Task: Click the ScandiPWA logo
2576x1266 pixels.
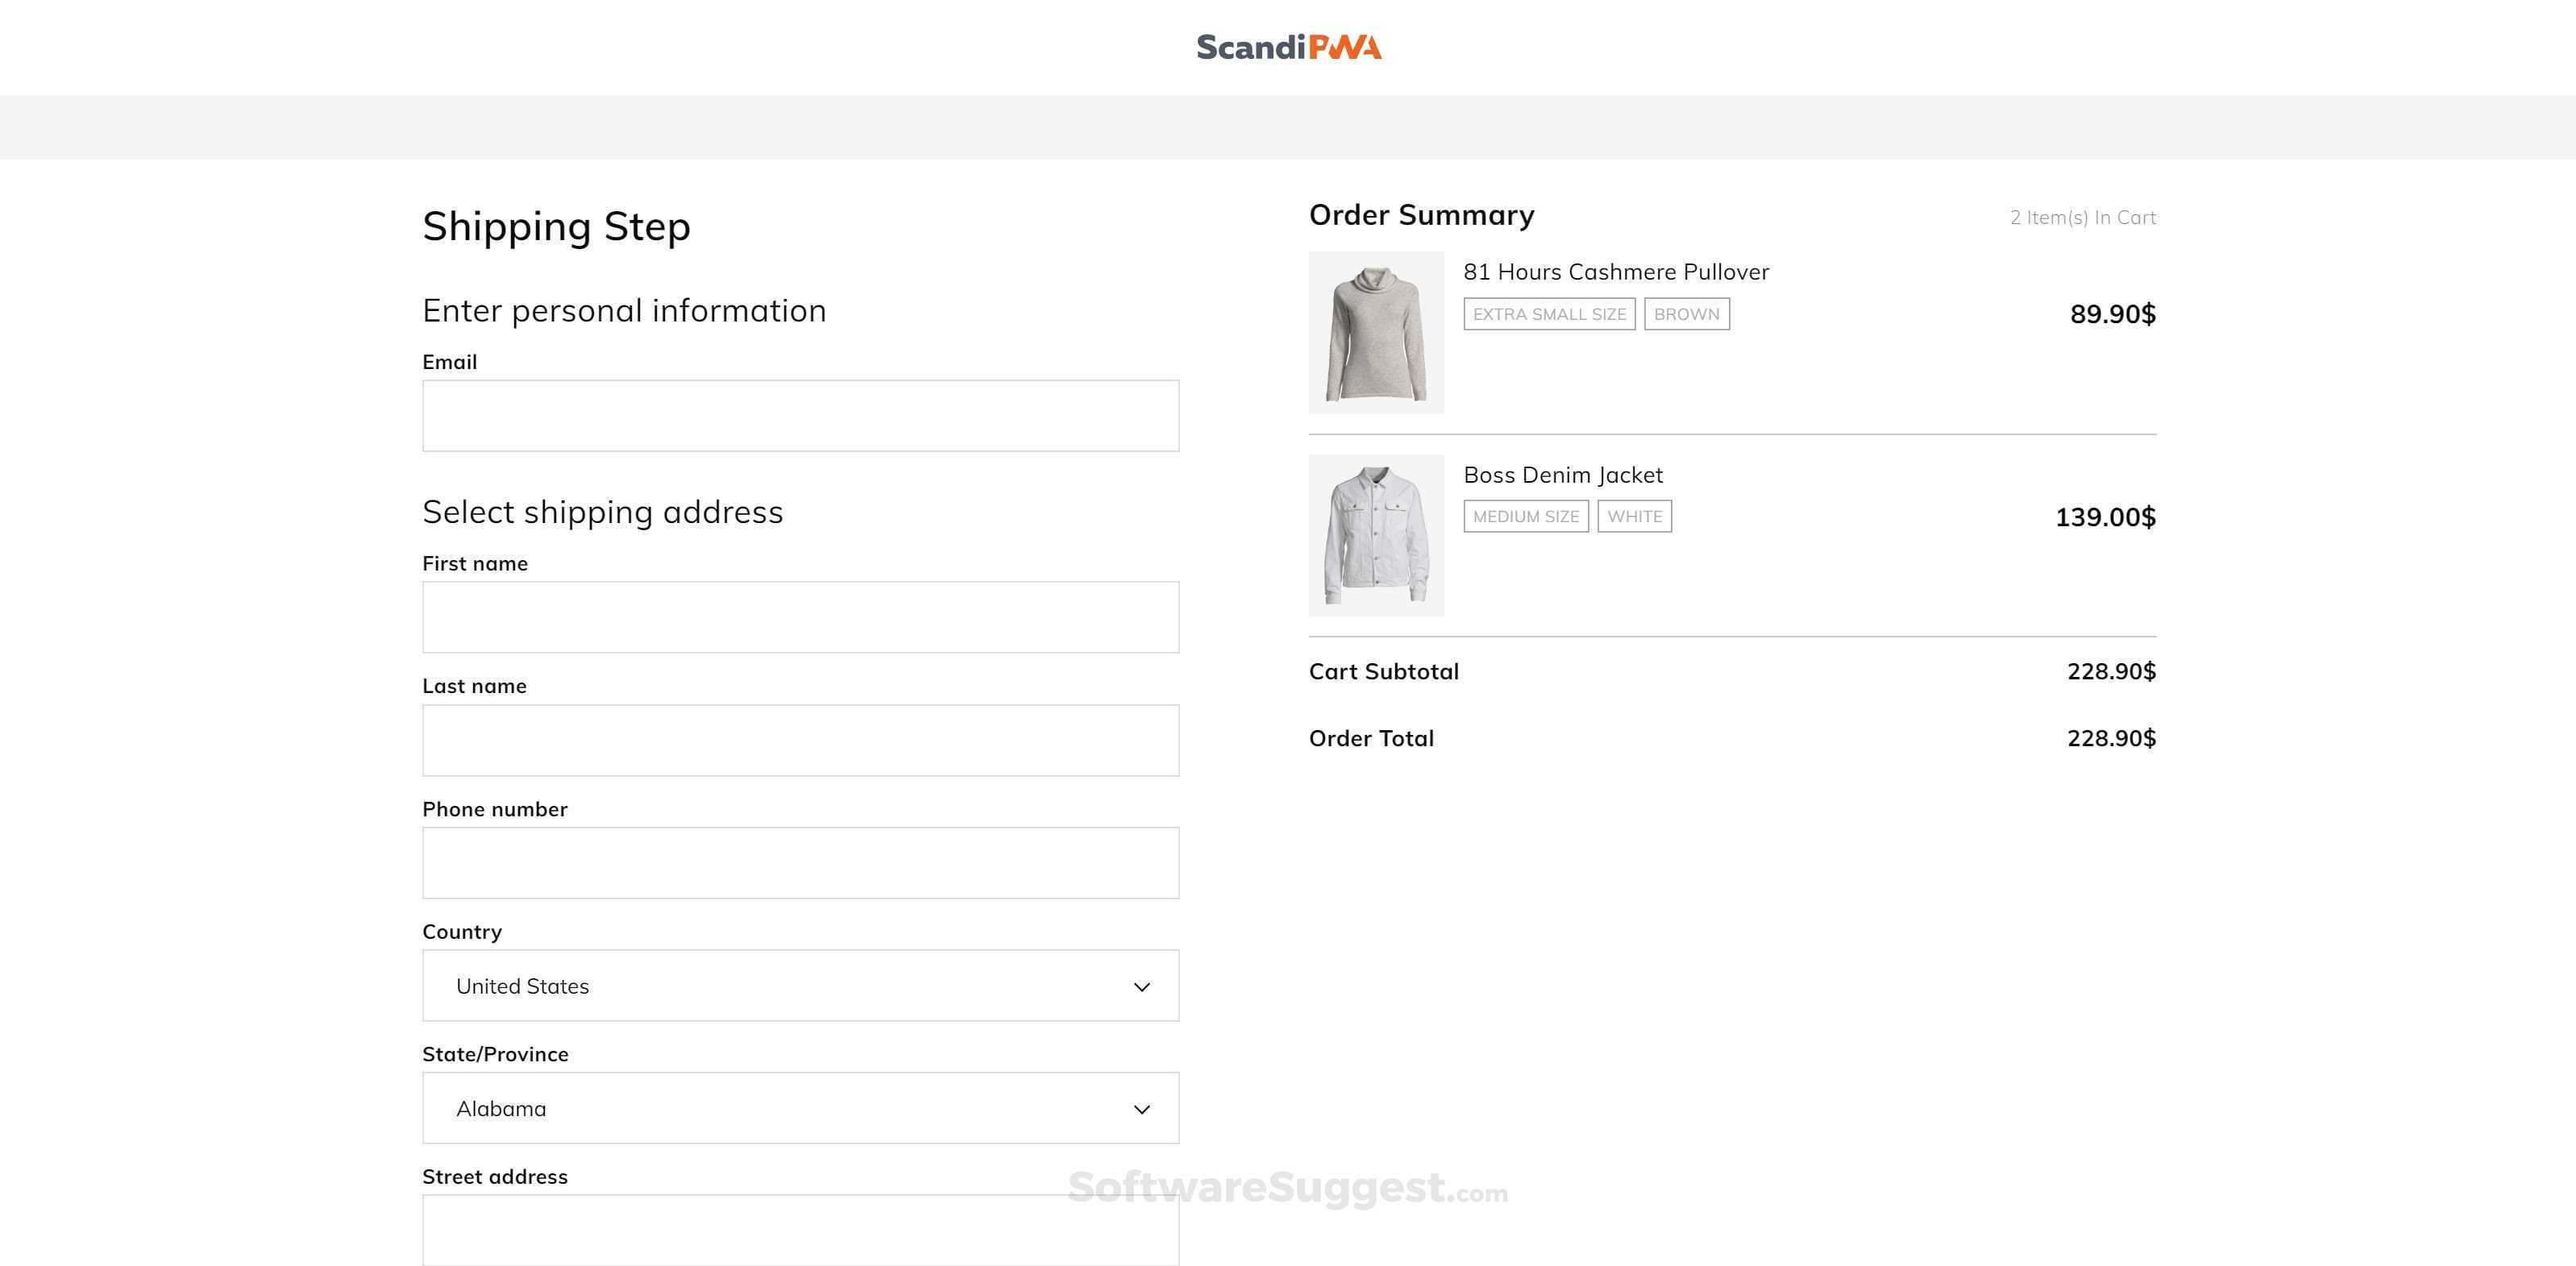Action: pos(1288,47)
